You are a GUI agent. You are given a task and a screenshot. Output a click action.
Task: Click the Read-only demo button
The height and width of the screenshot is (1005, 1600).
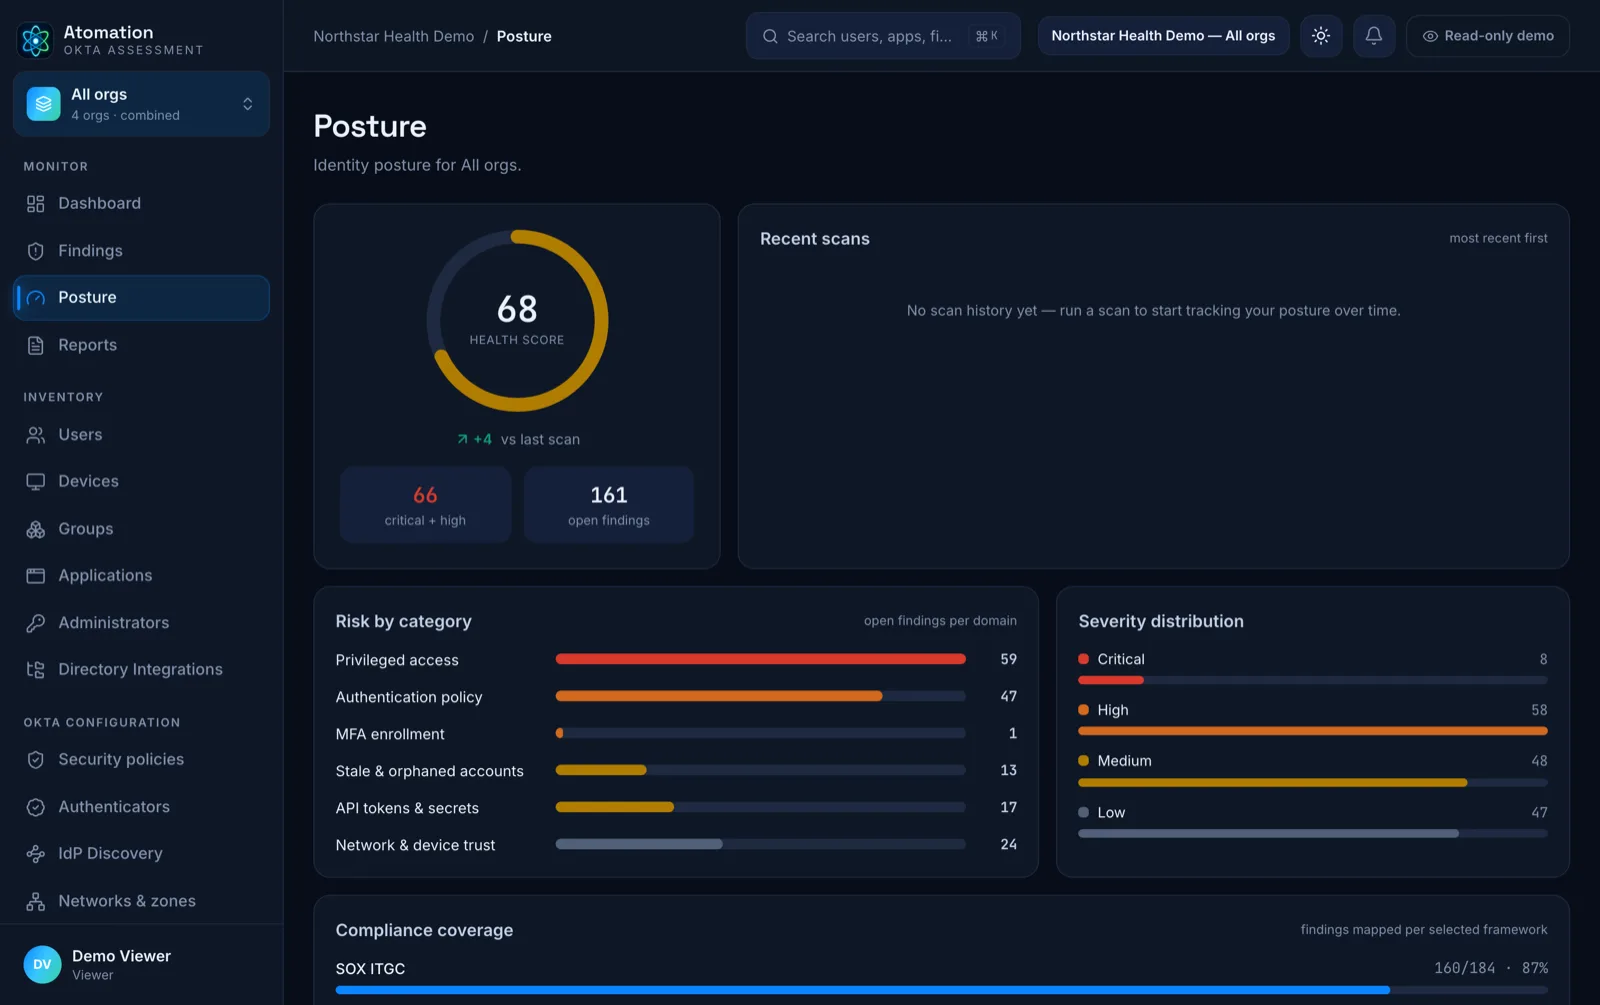tap(1488, 36)
